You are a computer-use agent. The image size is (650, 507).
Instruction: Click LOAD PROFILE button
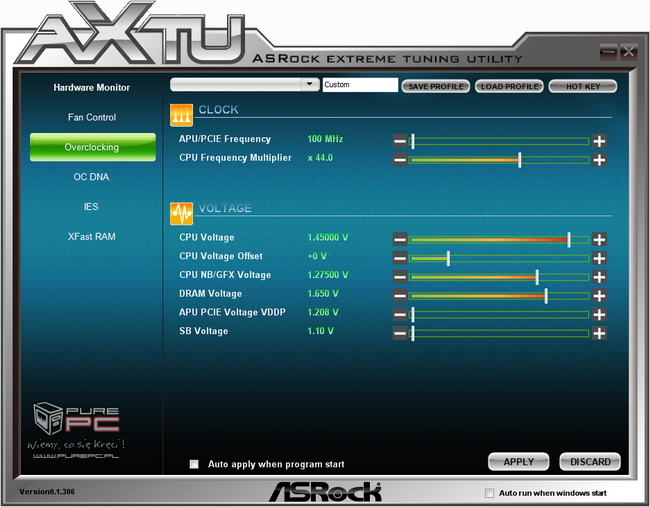coord(509,86)
